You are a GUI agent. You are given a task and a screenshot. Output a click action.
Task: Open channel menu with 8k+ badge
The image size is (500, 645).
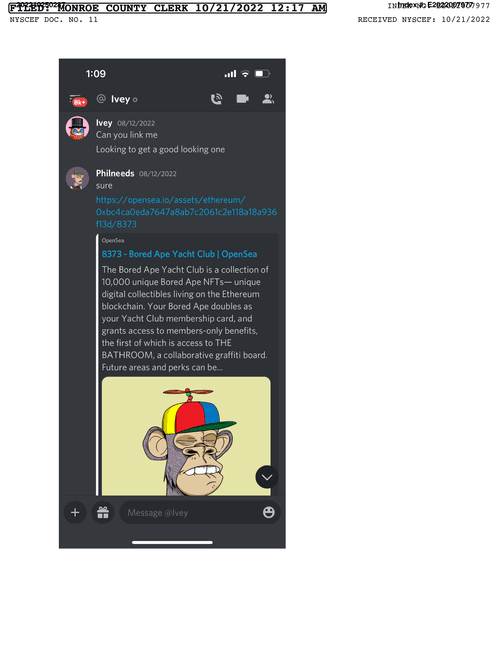click(78, 100)
